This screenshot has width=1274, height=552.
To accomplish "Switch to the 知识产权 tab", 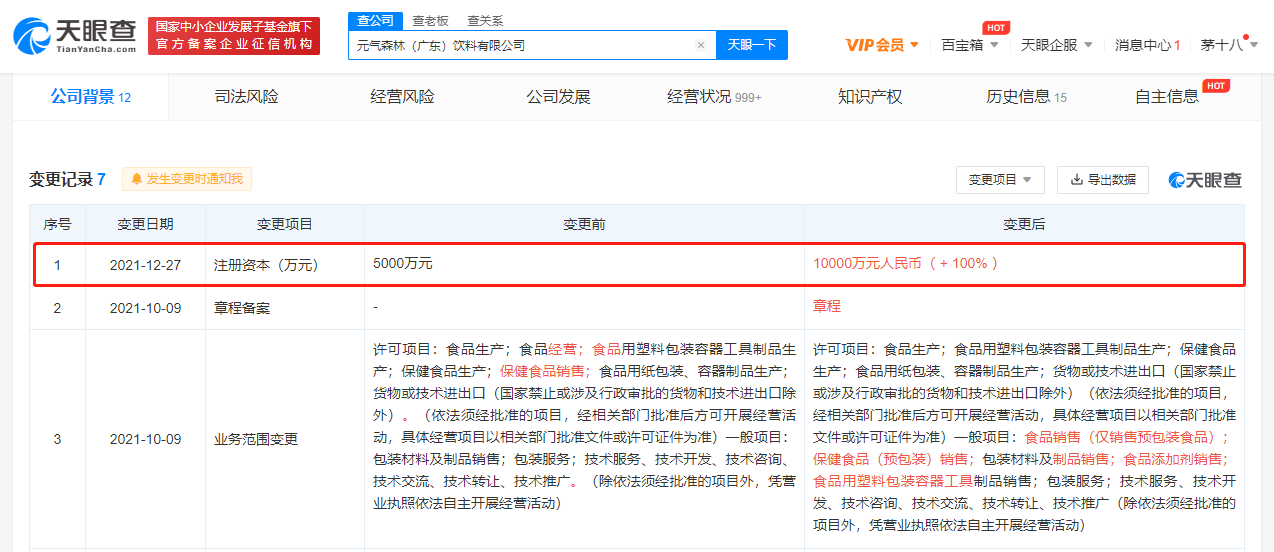I will tap(870, 97).
